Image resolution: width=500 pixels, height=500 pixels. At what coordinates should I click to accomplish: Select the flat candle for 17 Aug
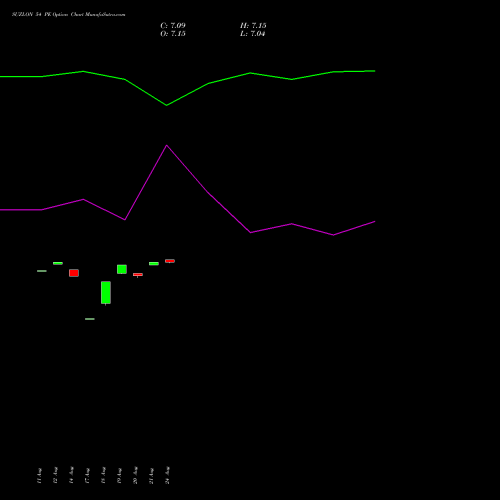click(90, 319)
